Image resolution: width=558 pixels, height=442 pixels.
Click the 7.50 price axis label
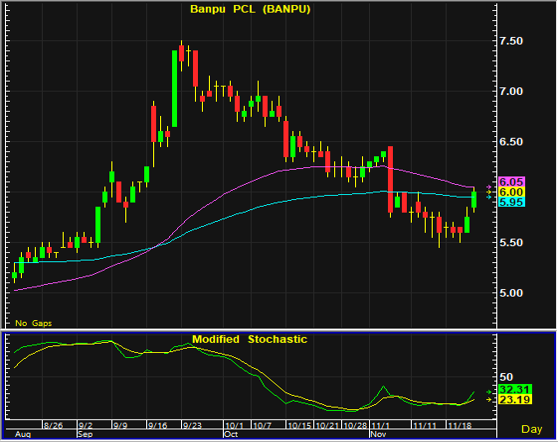511,41
